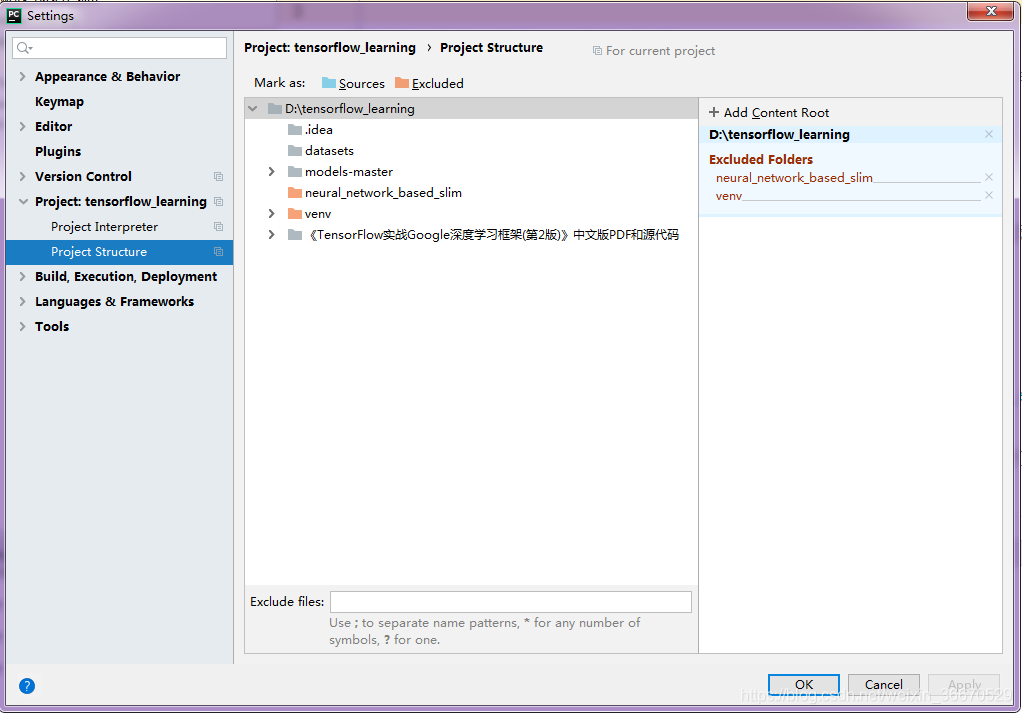
Task: Open the Plugins settings page
Action: click(x=58, y=151)
